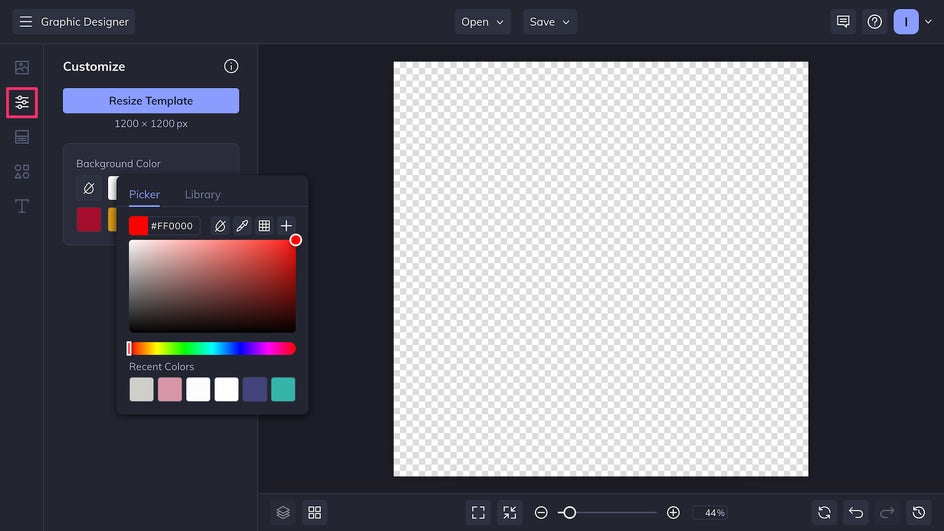Switch to the Picker tab
The width and height of the screenshot is (944, 531).
coord(144,194)
